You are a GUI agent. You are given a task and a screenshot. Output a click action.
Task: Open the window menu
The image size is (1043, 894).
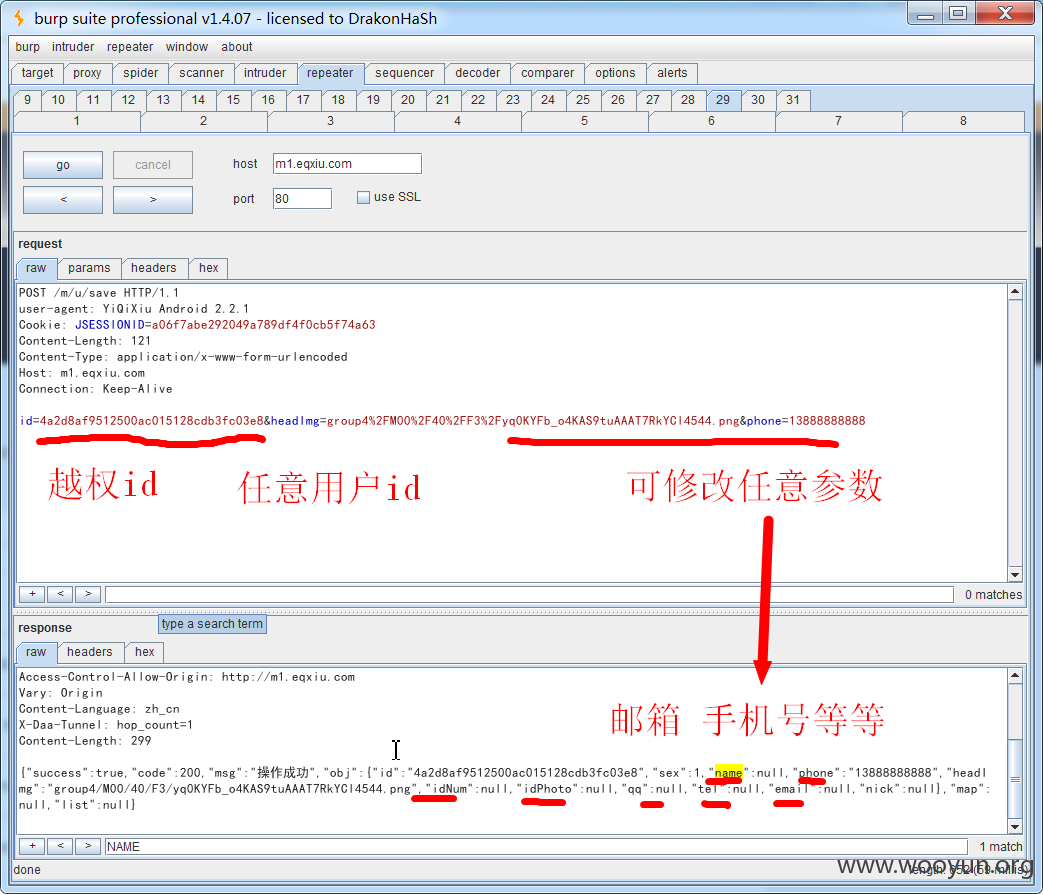[x=187, y=47]
